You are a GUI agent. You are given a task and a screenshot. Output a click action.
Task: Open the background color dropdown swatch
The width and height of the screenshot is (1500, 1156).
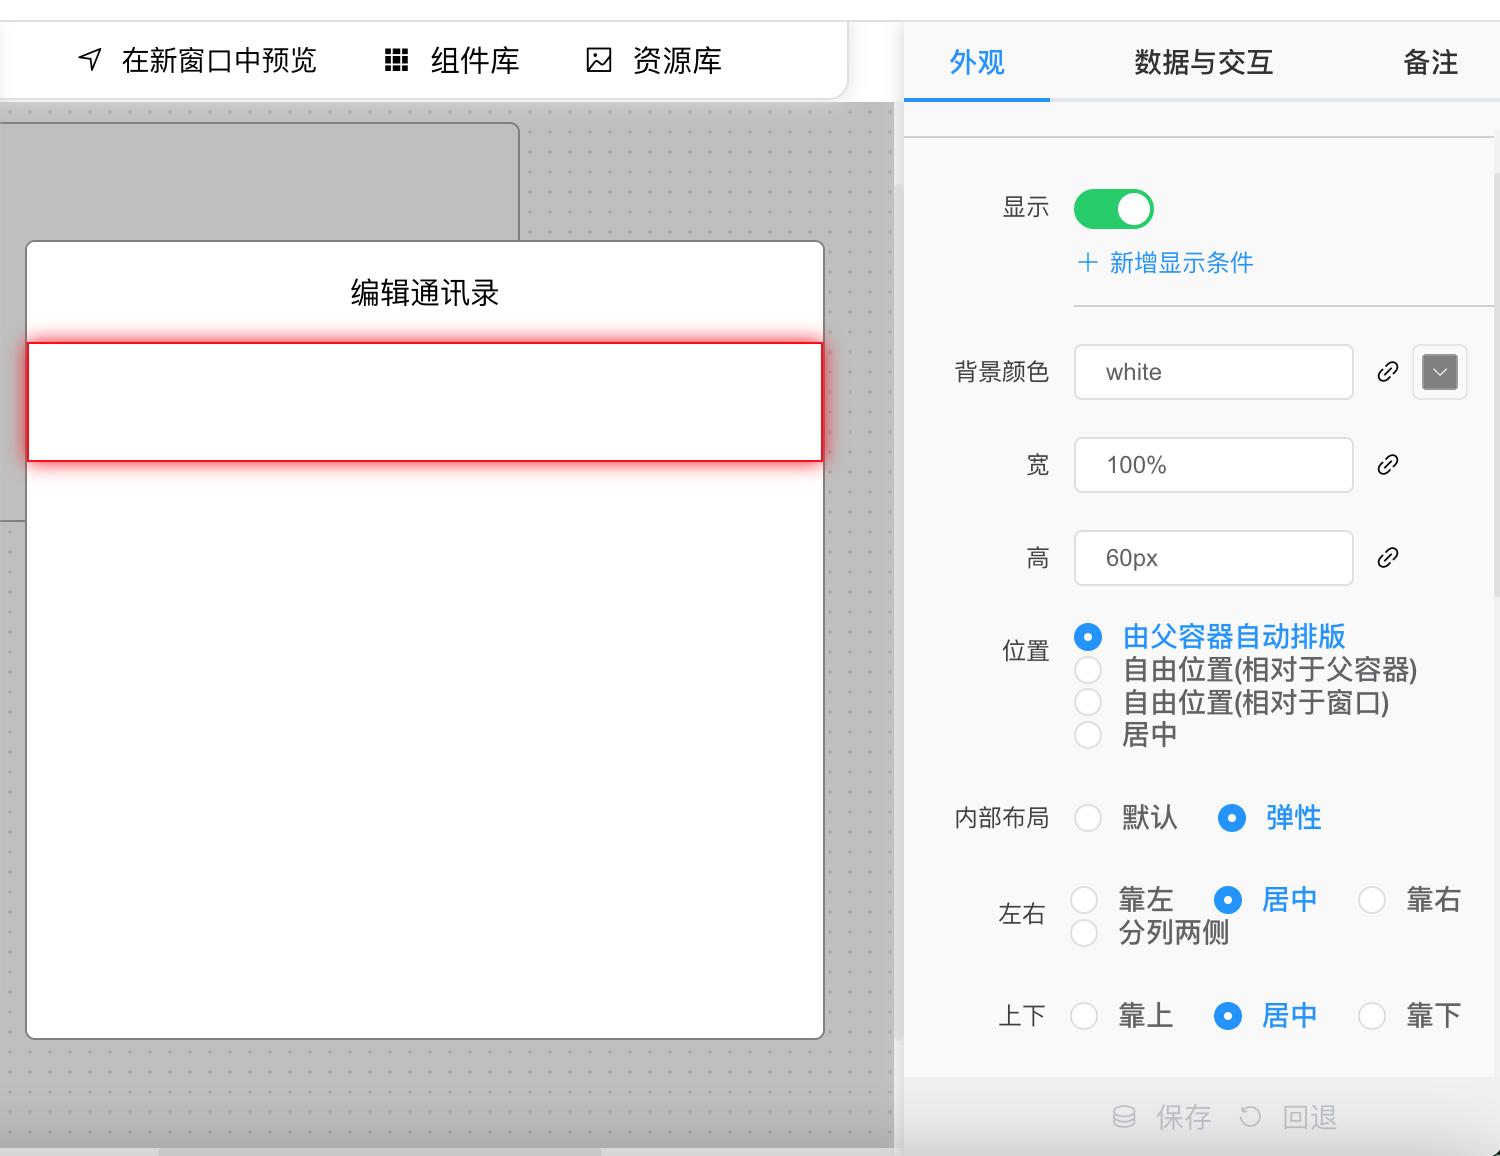pyautogui.click(x=1440, y=372)
